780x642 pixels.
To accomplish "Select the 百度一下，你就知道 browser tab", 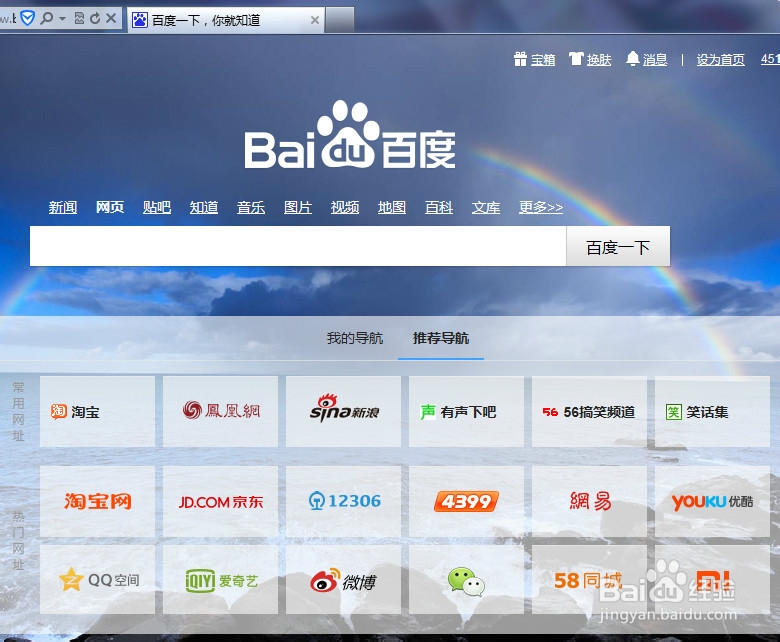I will pyautogui.click(x=226, y=20).
